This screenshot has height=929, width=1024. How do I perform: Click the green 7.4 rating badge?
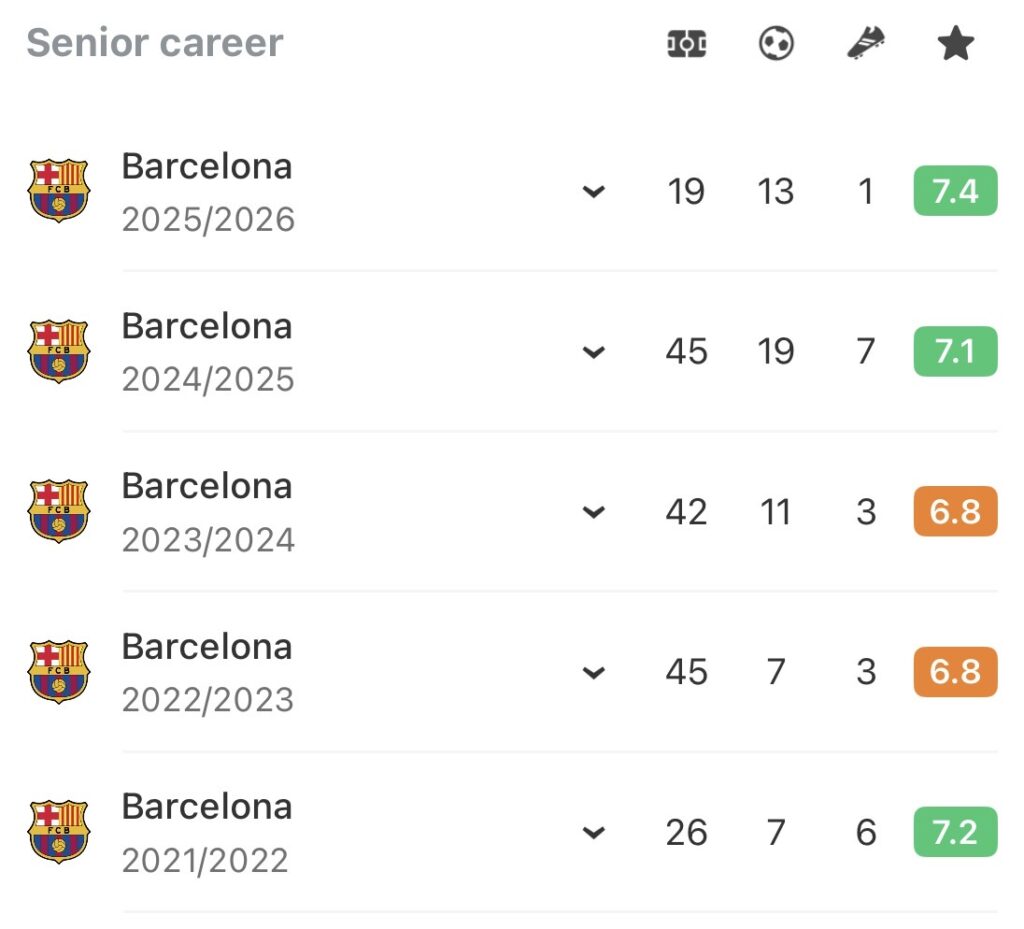pyautogui.click(x=955, y=191)
